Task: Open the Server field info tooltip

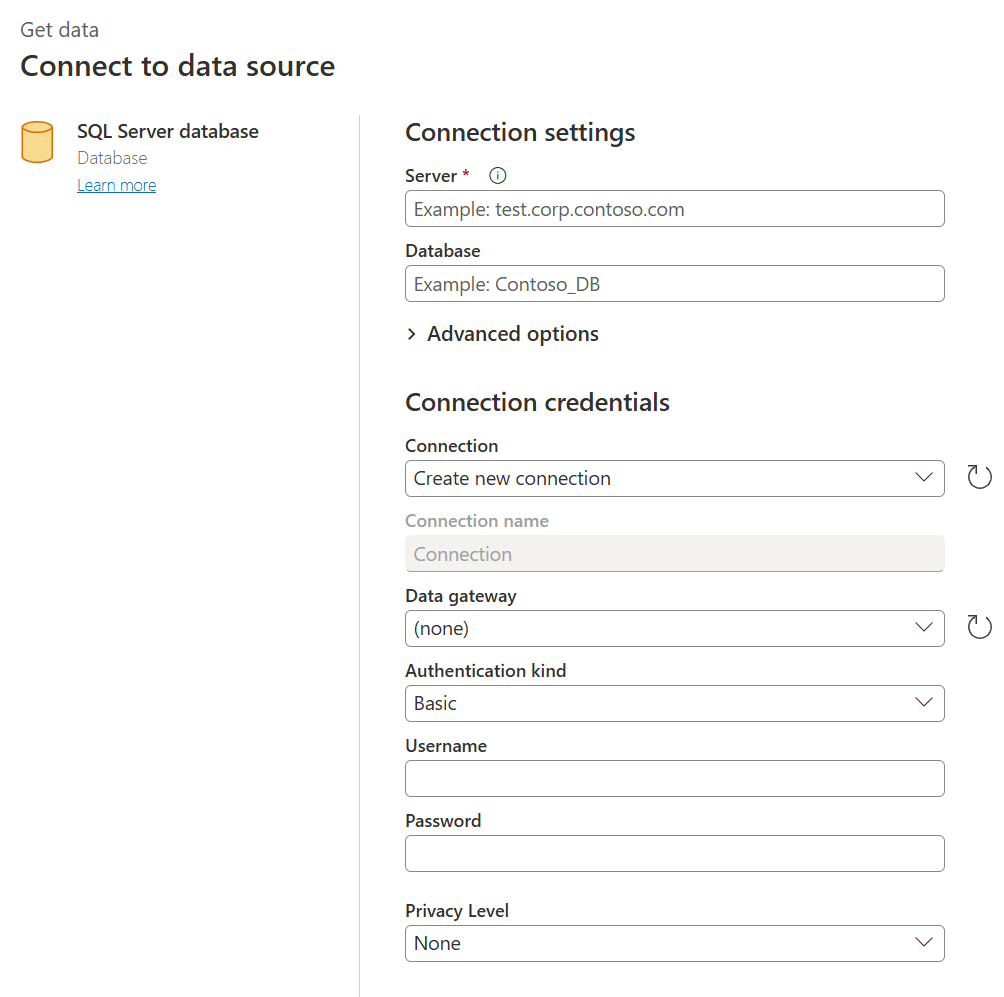Action: pos(497,175)
